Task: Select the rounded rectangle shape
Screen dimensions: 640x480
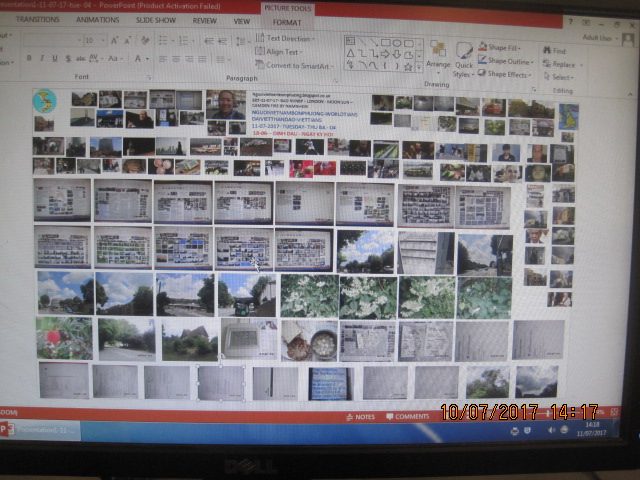Action: pos(409,43)
